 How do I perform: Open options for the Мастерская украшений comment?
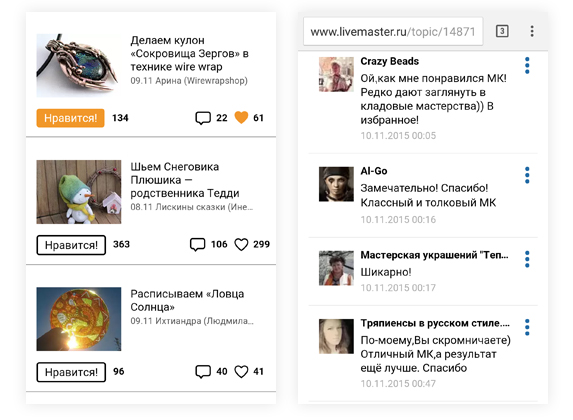click(527, 259)
